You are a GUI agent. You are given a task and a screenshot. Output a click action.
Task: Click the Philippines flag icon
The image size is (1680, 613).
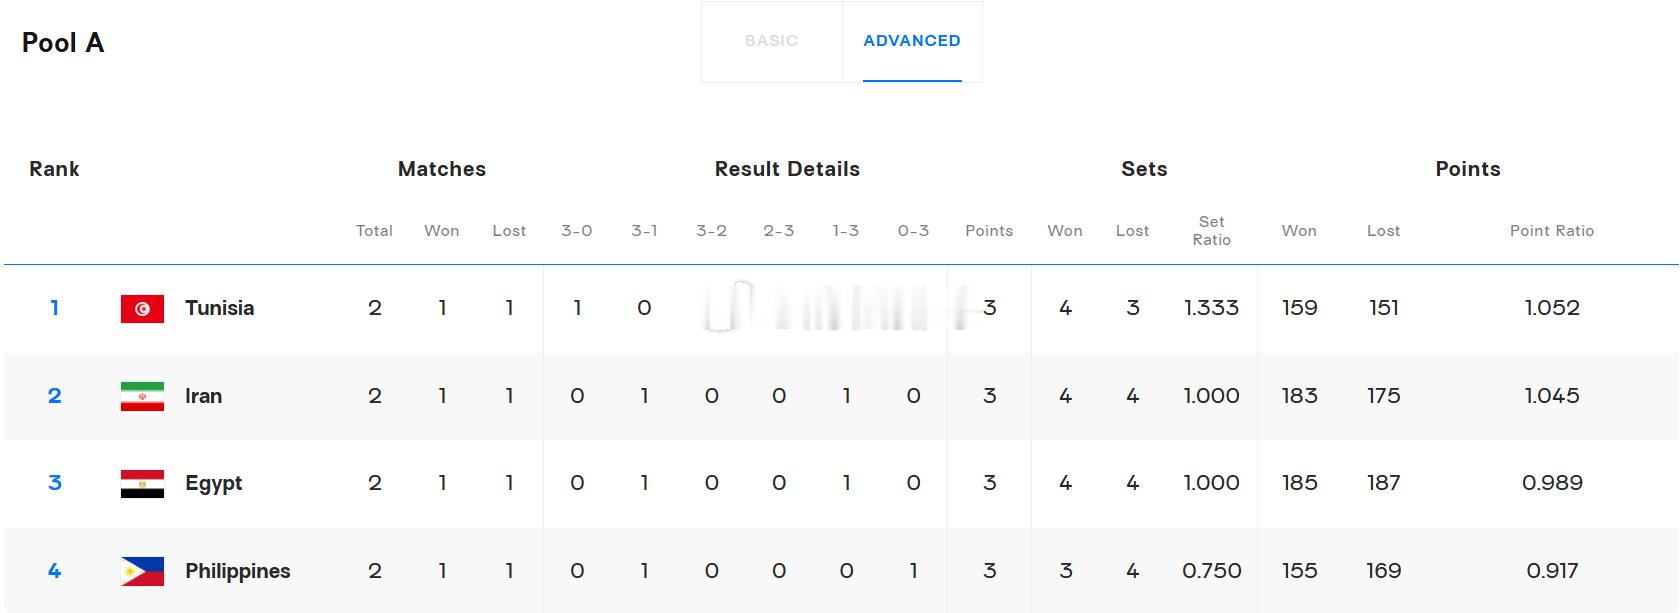pos(142,571)
